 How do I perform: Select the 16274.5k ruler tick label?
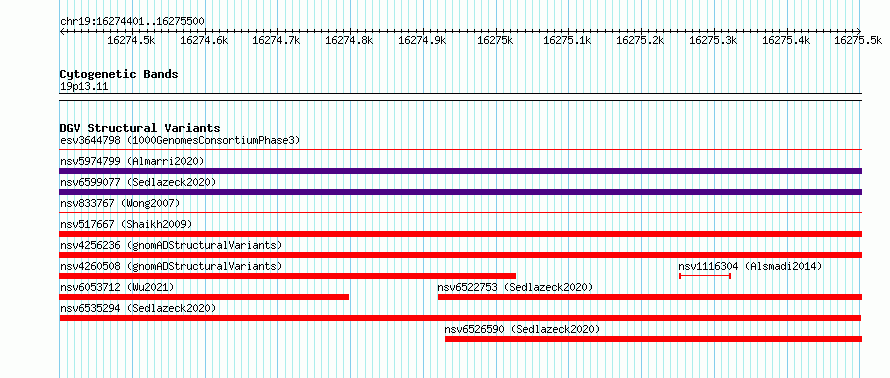131,40
